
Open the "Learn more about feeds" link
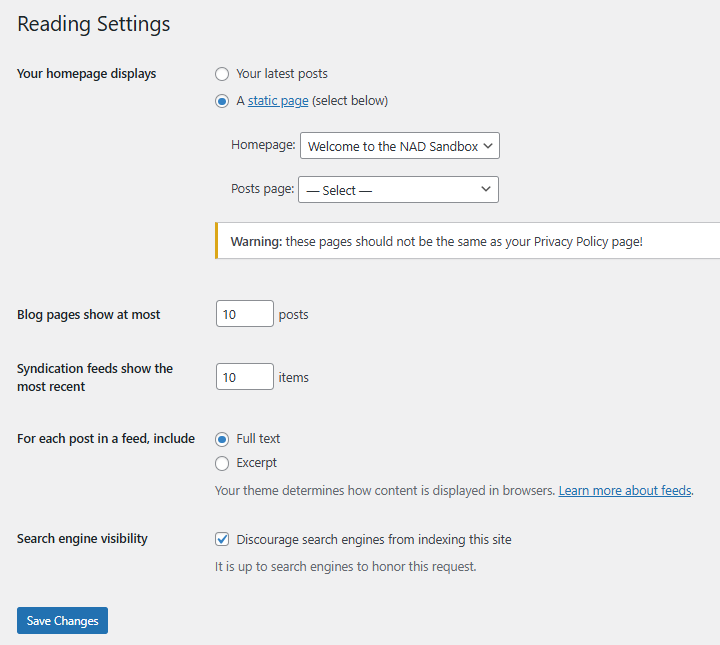[x=625, y=491]
